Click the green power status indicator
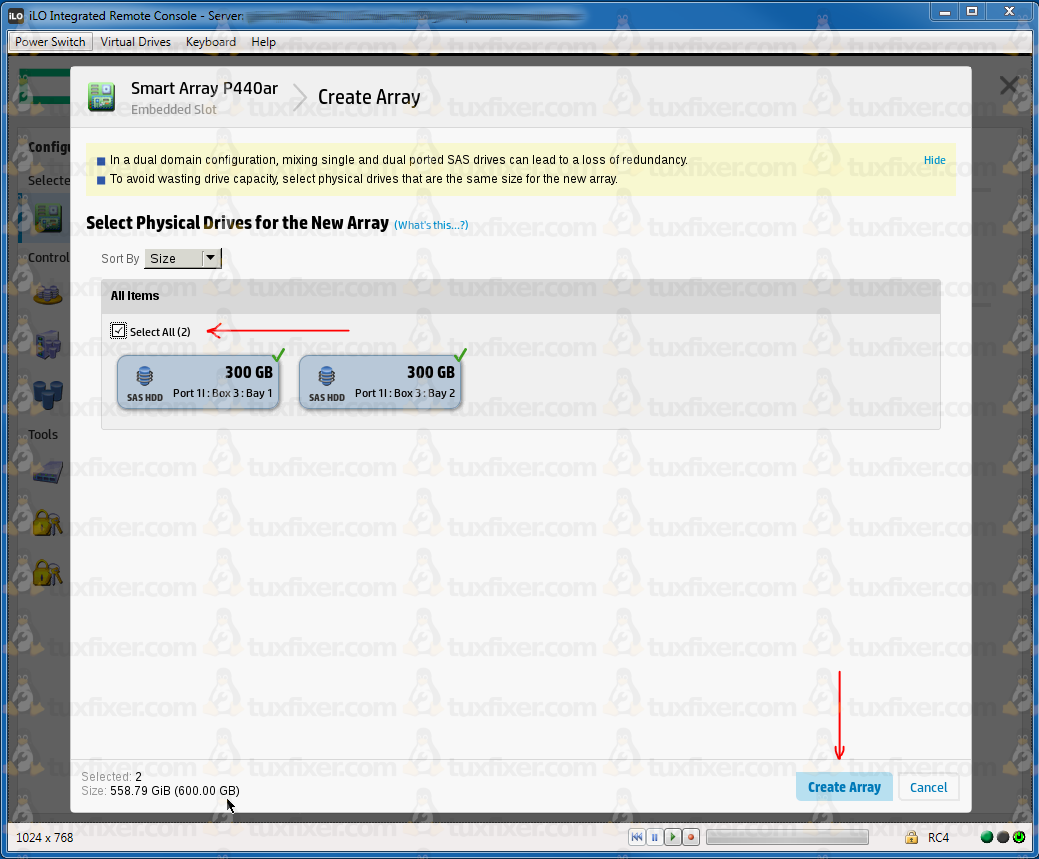1039x859 pixels. [x=1019, y=837]
